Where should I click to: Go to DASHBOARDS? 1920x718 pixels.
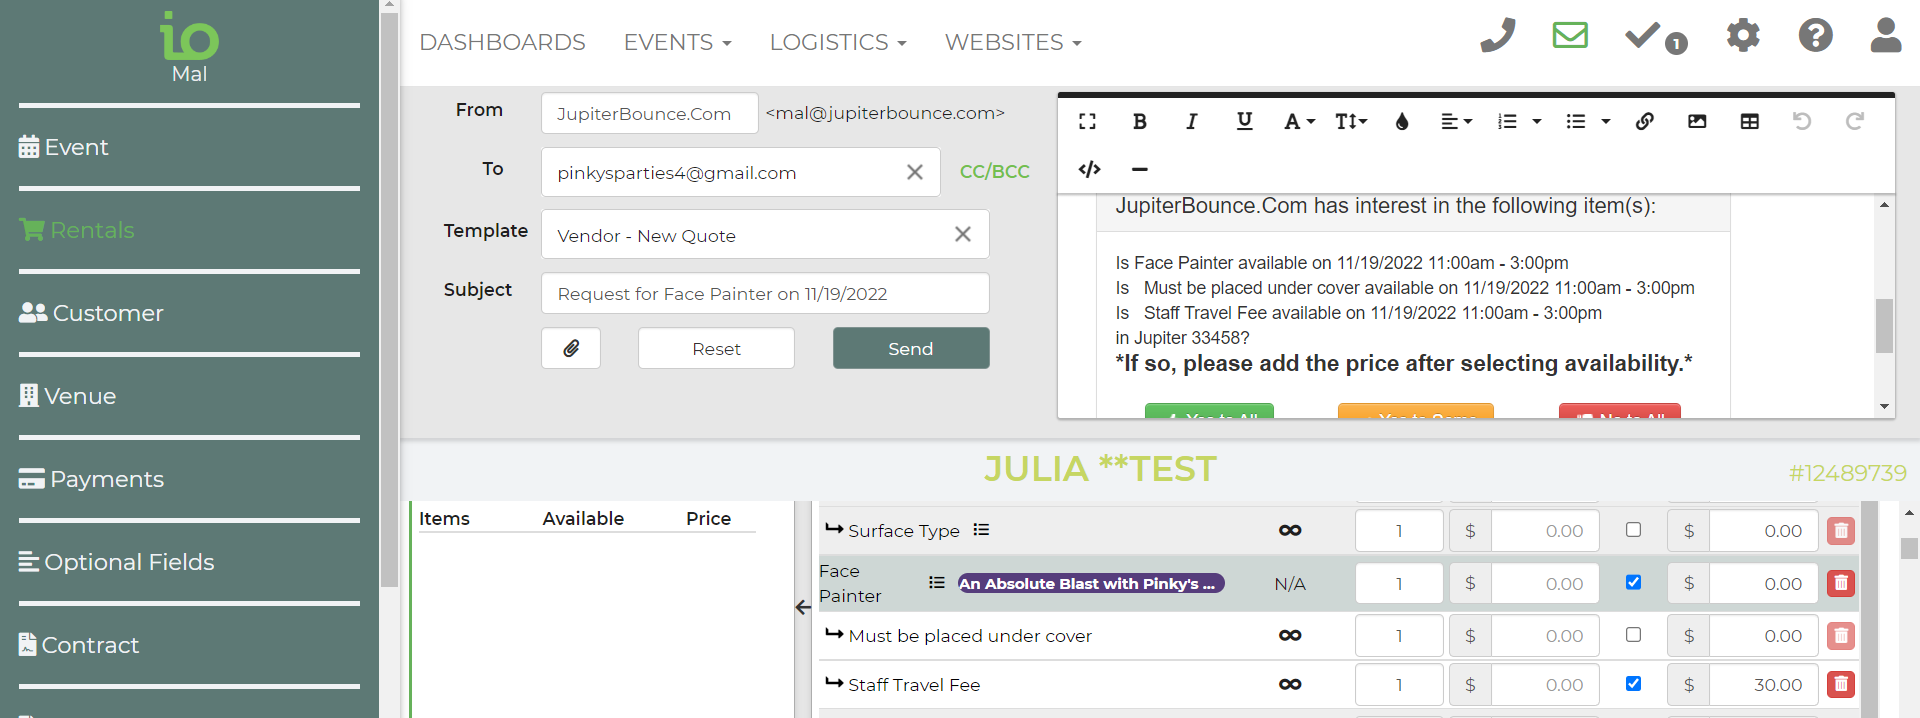tap(502, 42)
